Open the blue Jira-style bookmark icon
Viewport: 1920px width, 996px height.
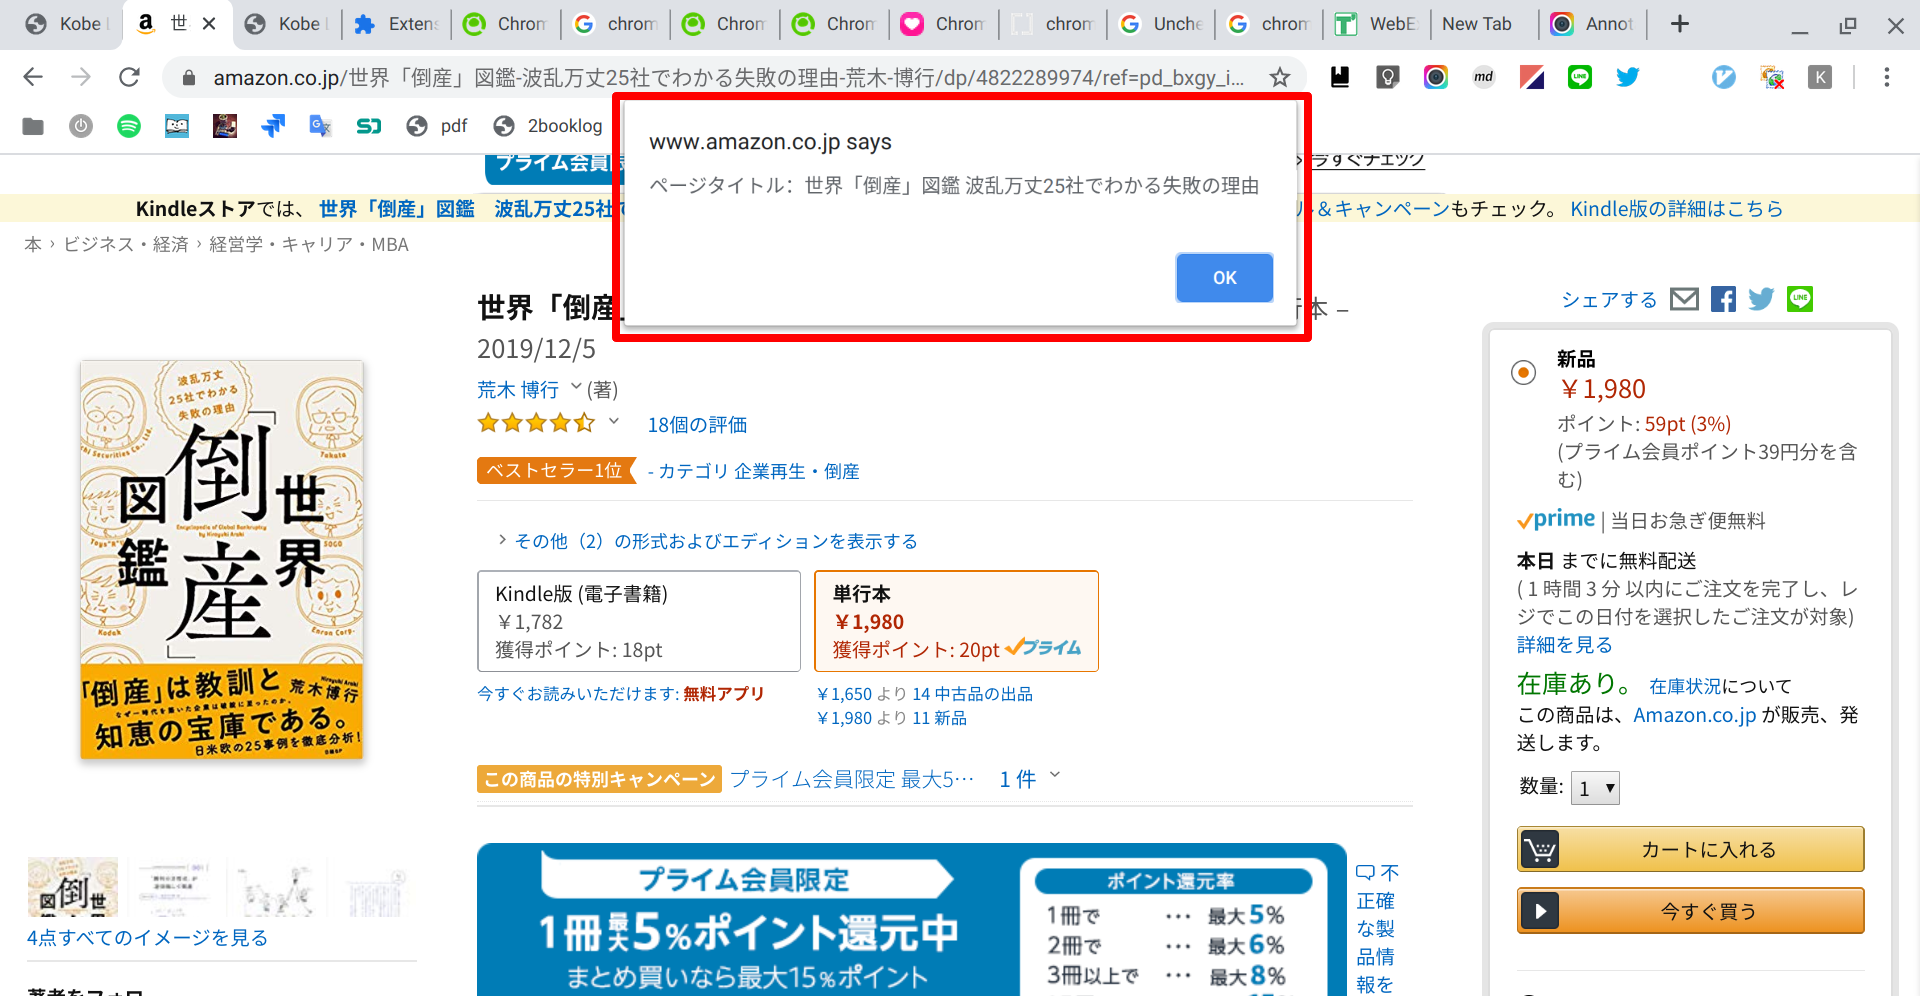pyautogui.click(x=273, y=126)
